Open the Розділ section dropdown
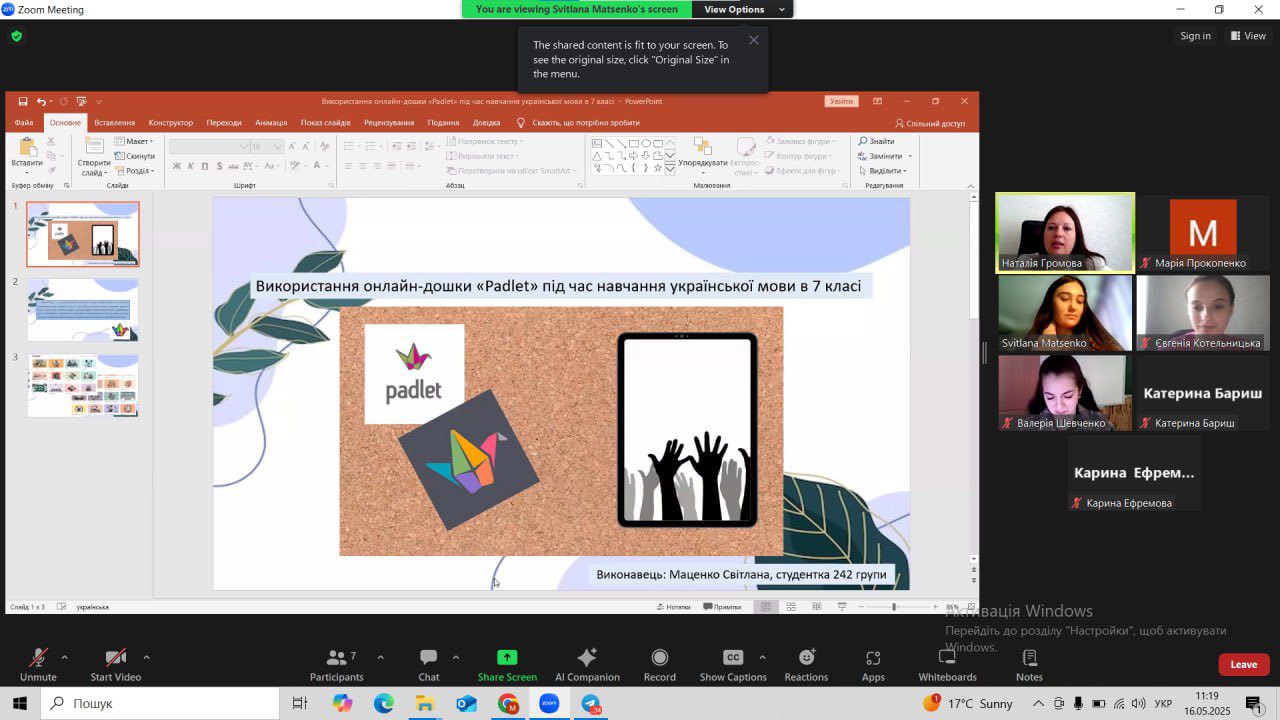This screenshot has height=720, width=1280. click(x=134, y=171)
